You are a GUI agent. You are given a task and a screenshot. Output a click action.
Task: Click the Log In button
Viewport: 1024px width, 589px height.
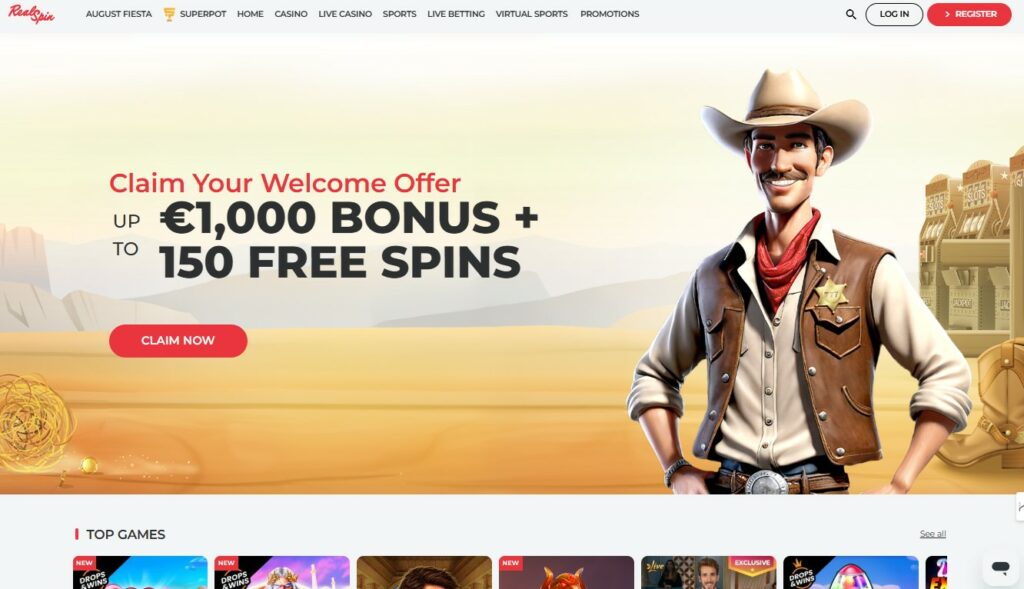click(894, 14)
